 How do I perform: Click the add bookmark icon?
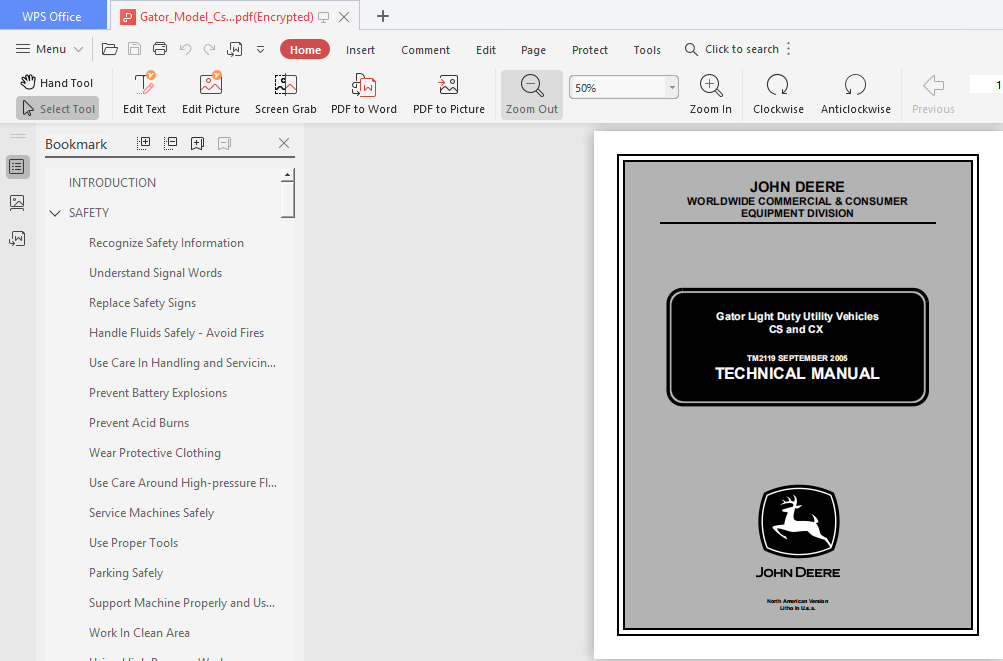197,143
